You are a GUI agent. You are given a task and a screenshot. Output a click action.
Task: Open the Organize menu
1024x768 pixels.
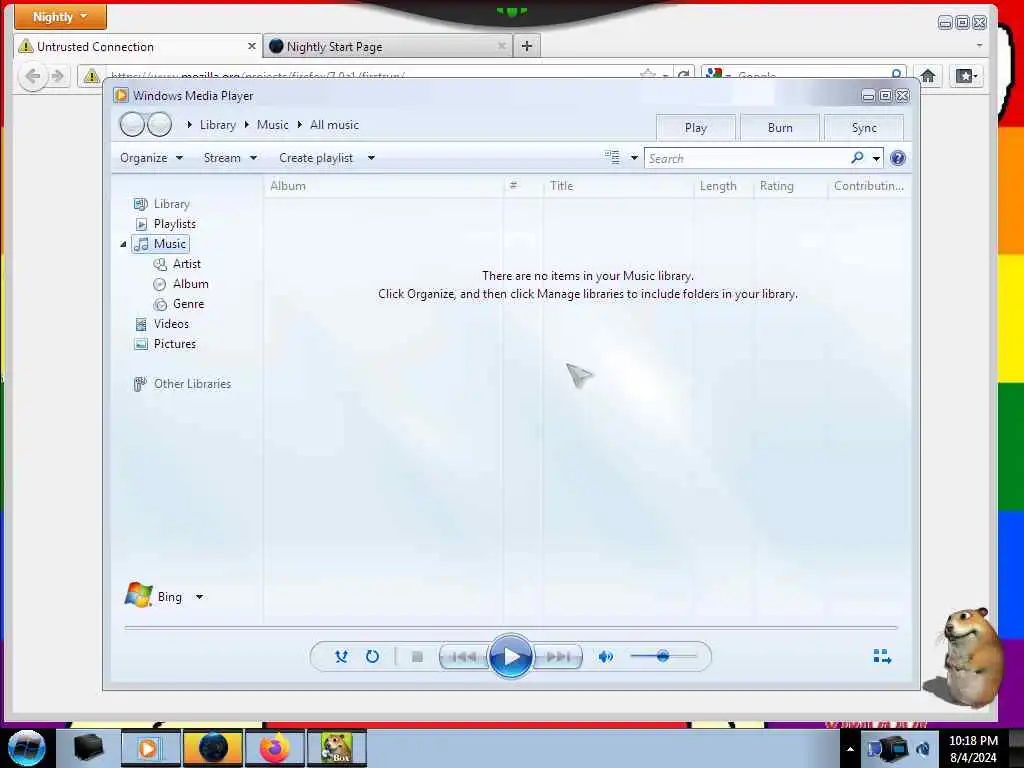tap(152, 158)
